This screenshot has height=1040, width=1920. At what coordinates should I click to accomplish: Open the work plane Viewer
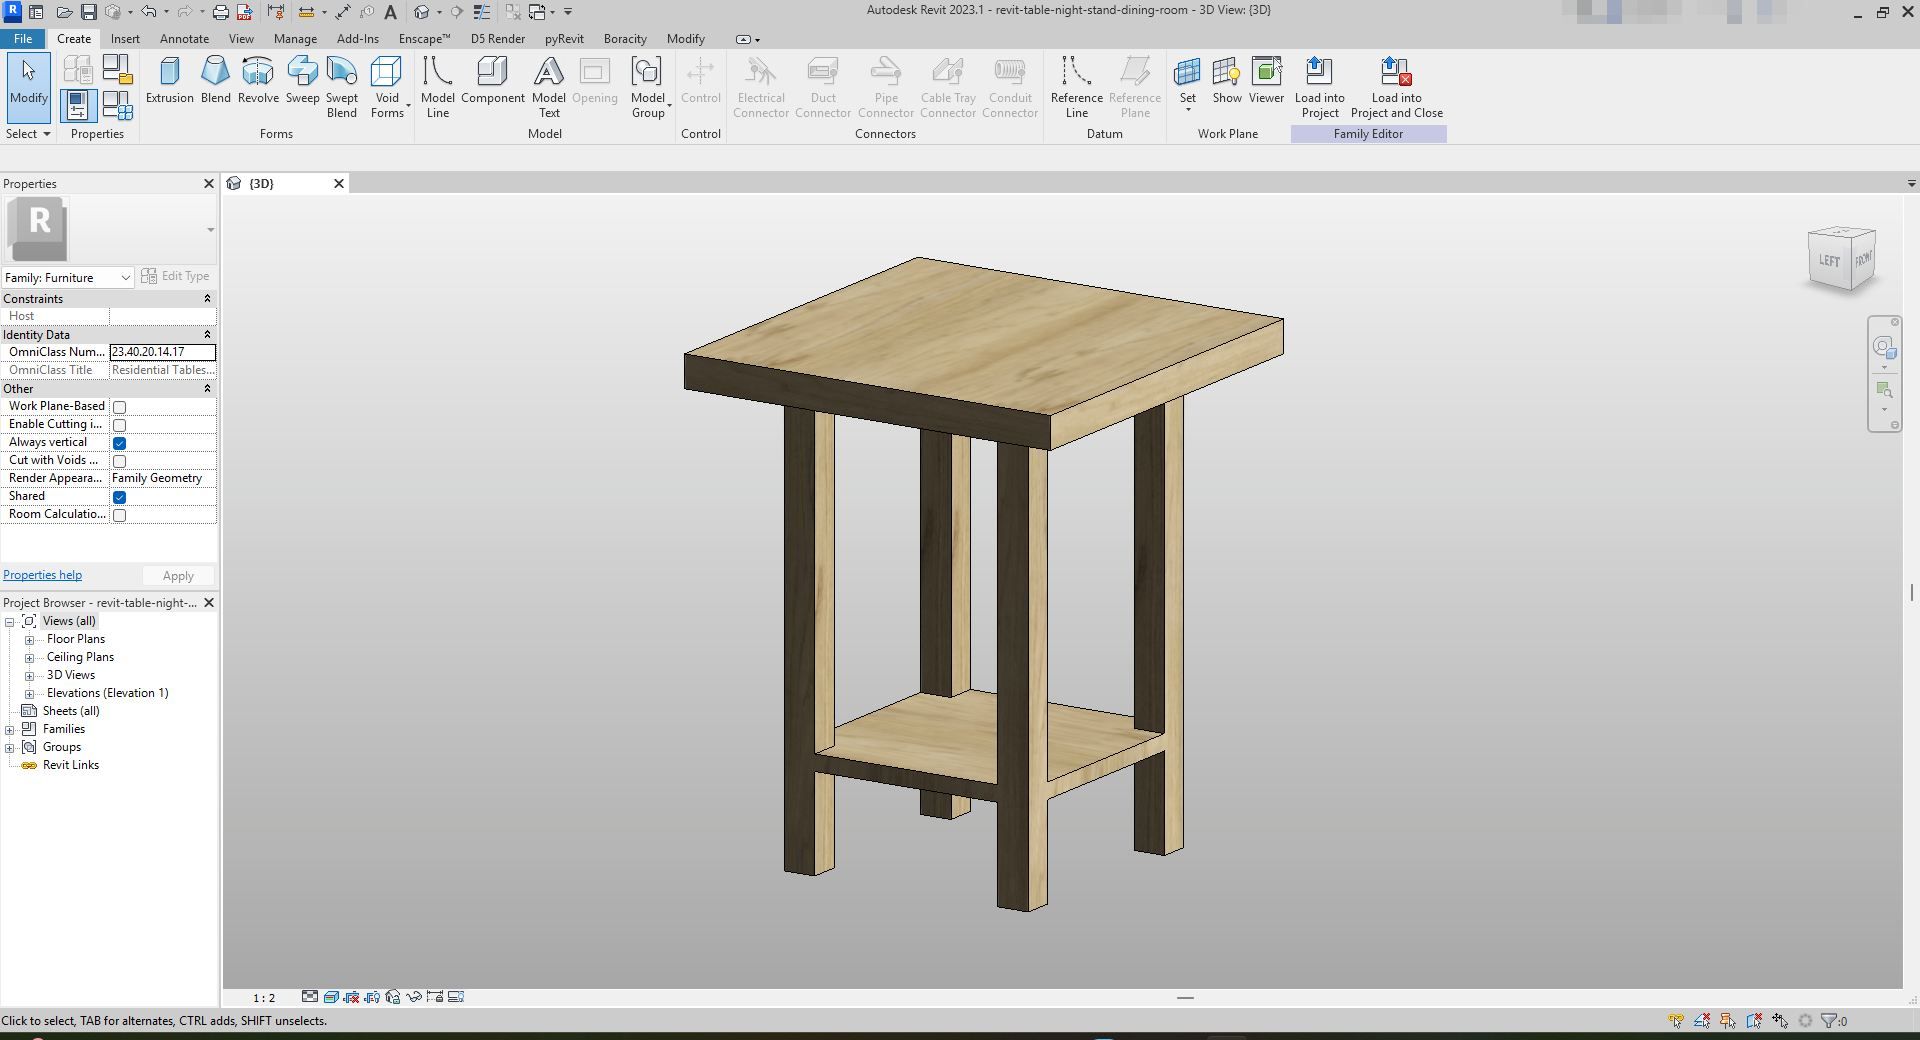[x=1266, y=80]
